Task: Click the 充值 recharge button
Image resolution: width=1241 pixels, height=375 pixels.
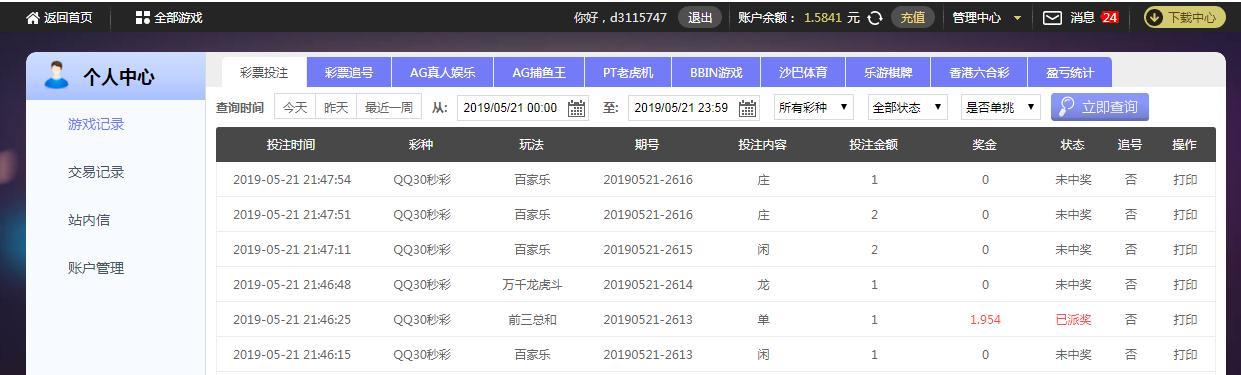Action: pyautogui.click(x=913, y=17)
